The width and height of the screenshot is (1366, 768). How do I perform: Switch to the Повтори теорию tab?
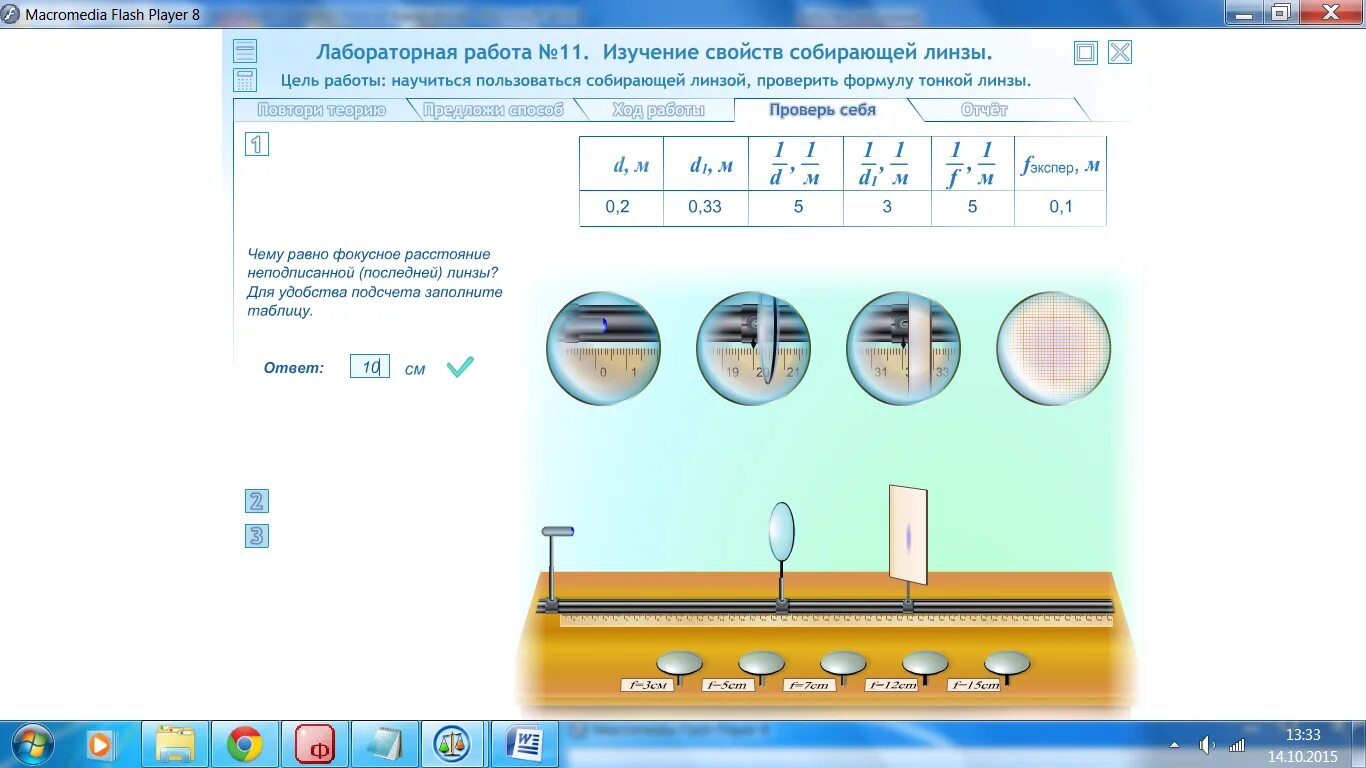coord(321,110)
